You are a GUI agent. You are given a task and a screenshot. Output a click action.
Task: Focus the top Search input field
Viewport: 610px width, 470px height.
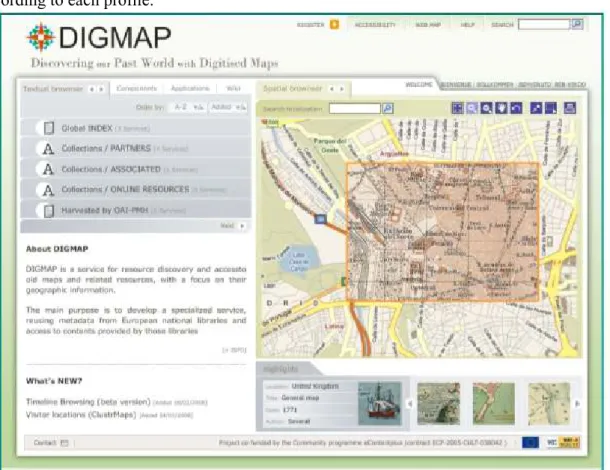click(544, 25)
